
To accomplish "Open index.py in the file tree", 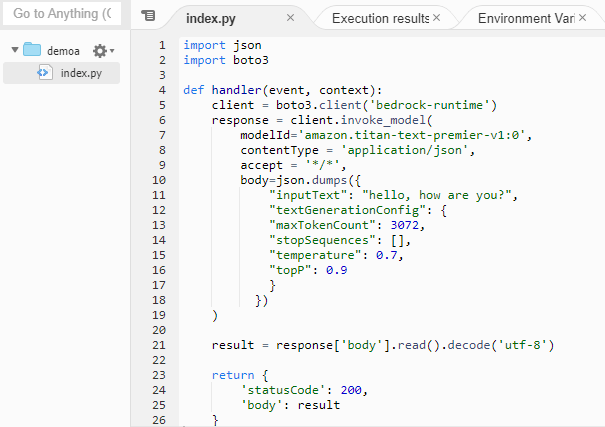I will click(x=81, y=73).
